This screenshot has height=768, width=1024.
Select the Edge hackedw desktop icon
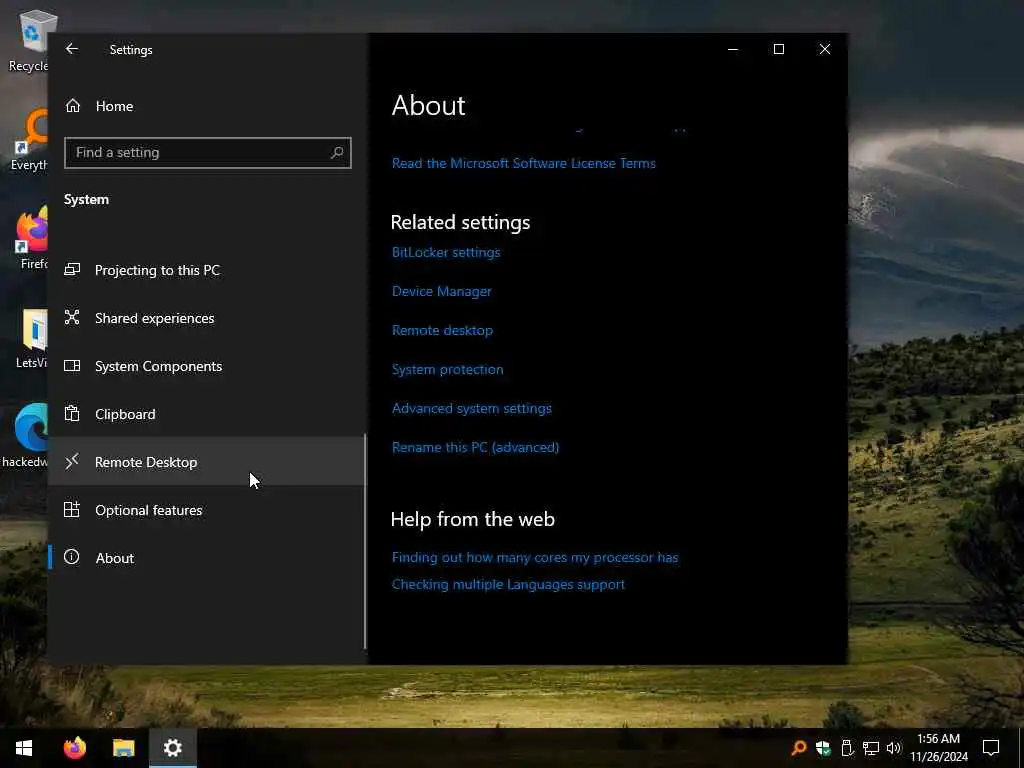coord(25,436)
